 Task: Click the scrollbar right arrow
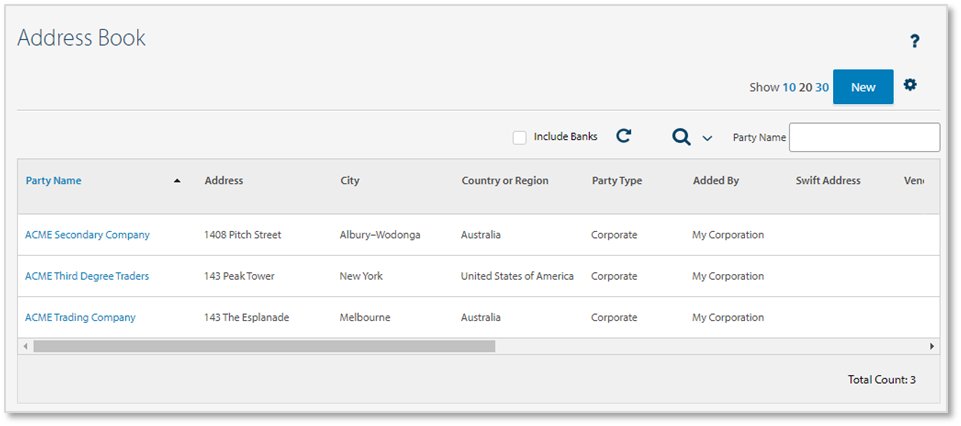932,346
